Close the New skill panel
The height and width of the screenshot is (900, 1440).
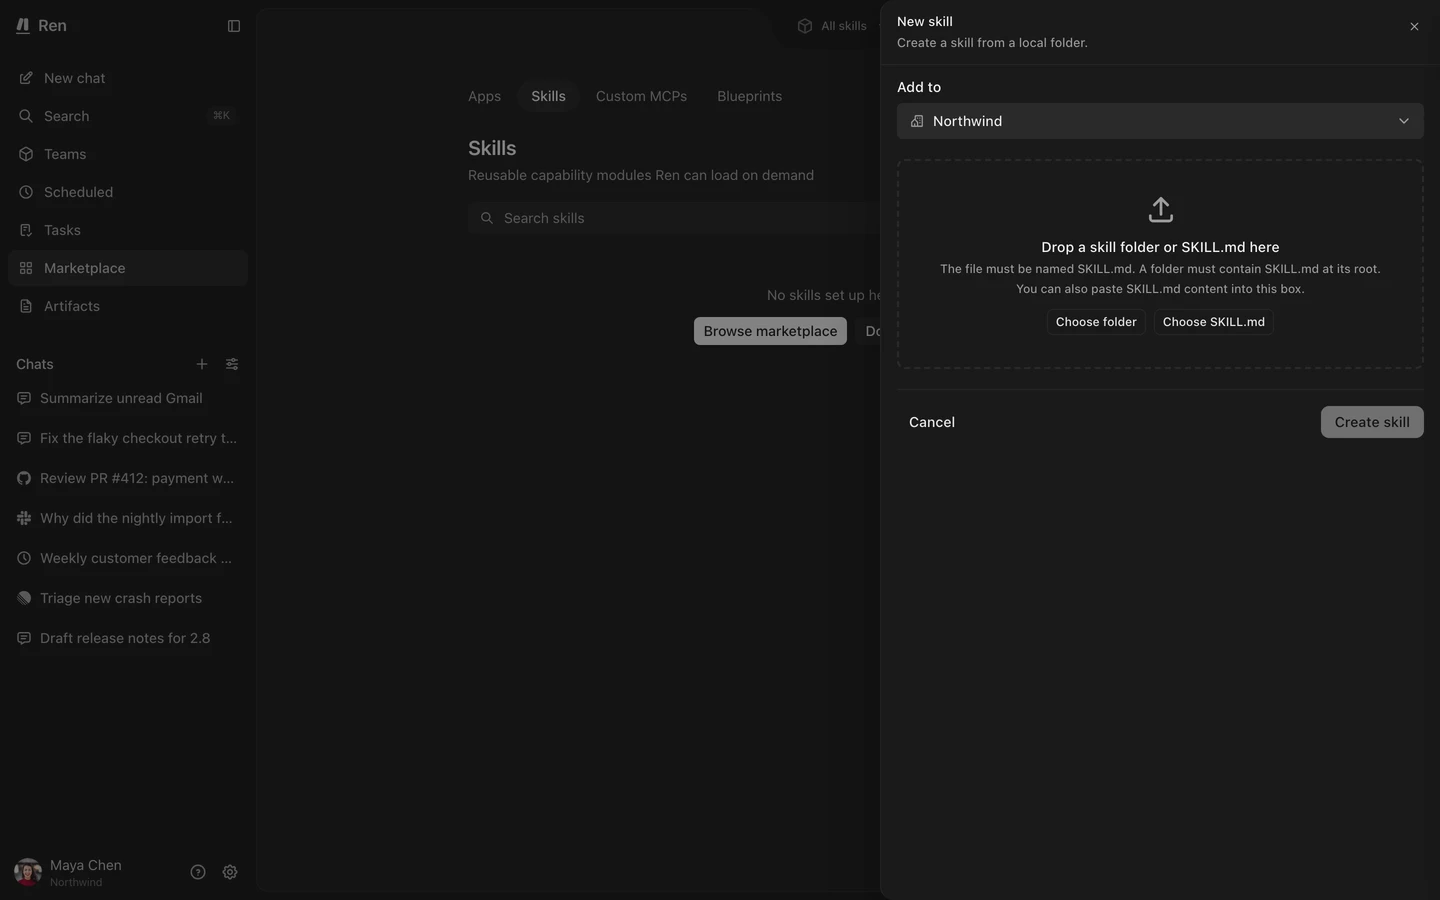pyautogui.click(x=1414, y=27)
